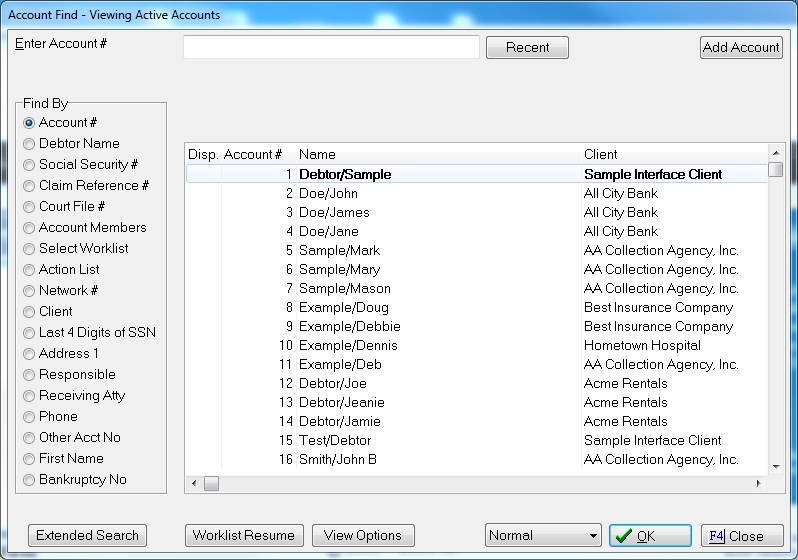Sort by the Name column header
Image resolution: width=798 pixels, height=560 pixels.
pyautogui.click(x=318, y=155)
